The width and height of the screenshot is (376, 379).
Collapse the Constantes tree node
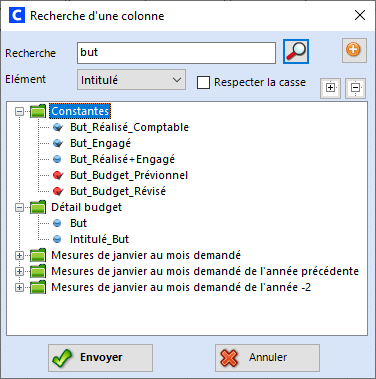(x=19, y=111)
